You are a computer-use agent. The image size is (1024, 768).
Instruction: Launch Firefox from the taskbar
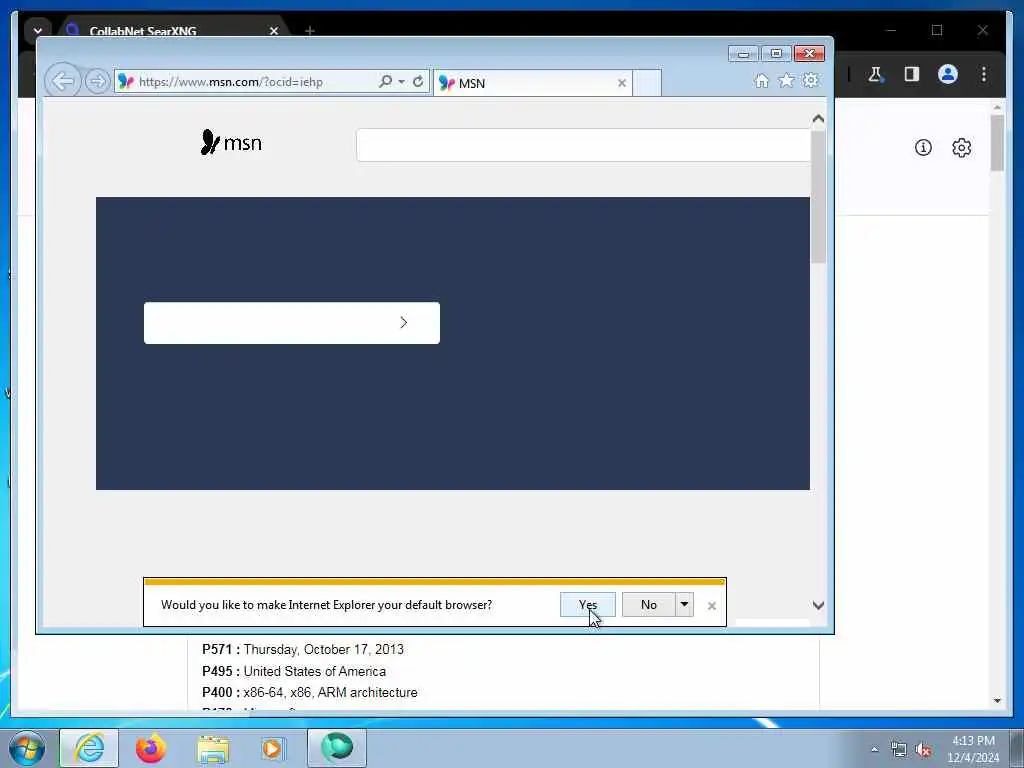pos(151,748)
